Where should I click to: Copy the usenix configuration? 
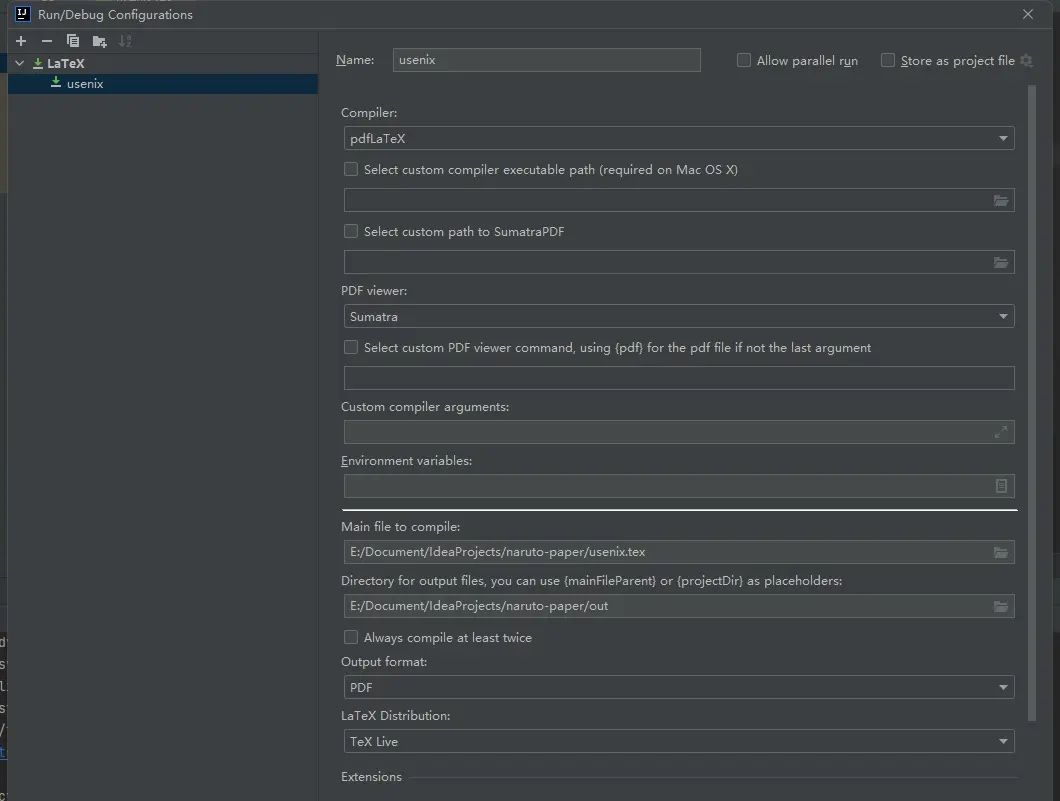(71, 41)
